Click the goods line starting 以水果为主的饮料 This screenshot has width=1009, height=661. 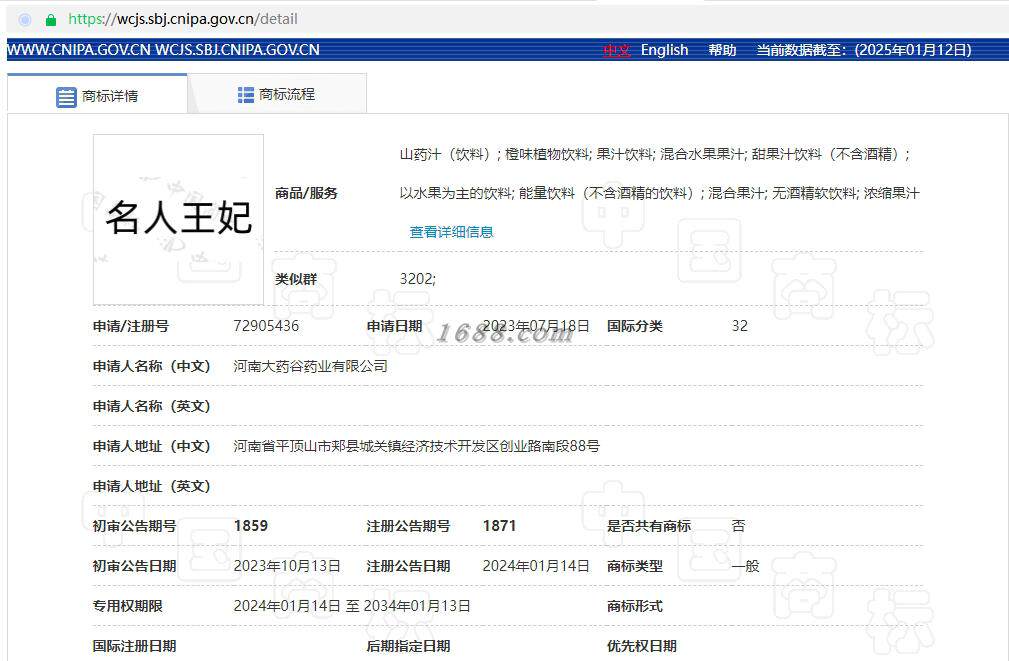click(x=660, y=193)
